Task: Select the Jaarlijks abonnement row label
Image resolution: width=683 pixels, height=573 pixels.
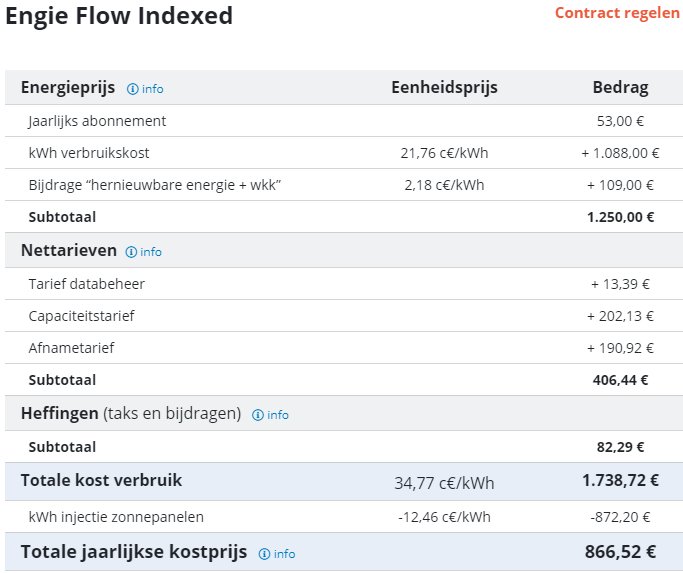Action: 97,121
